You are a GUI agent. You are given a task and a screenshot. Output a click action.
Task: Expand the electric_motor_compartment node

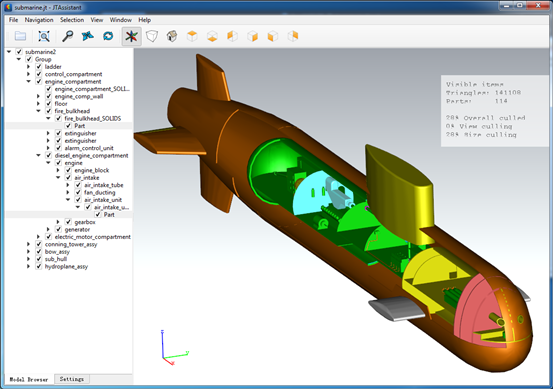point(39,237)
